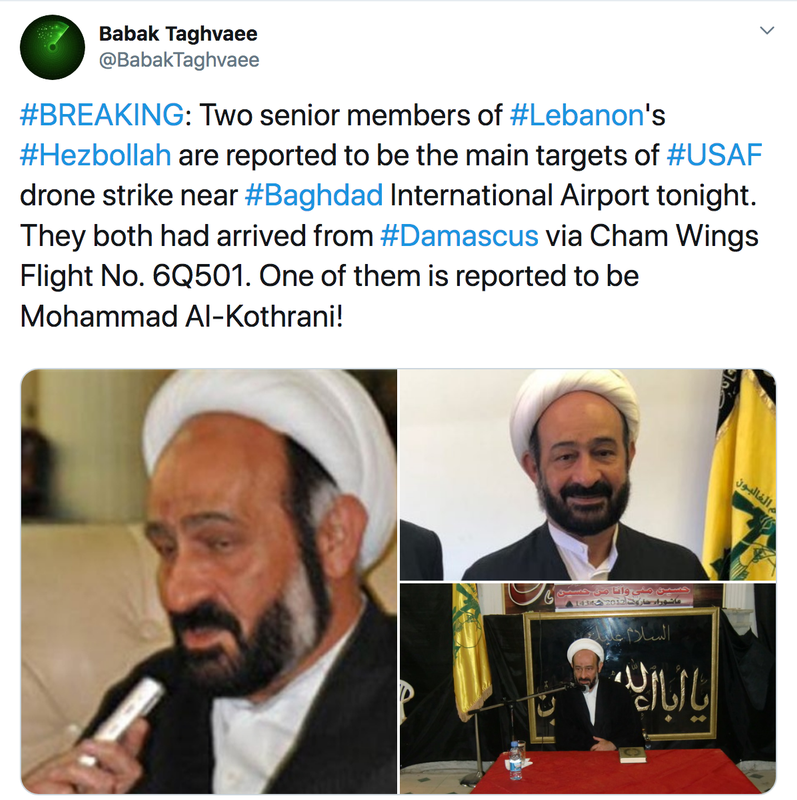Select 'International Airport tonight' tweet text
This screenshot has height=800, width=797.
[x=573, y=195]
